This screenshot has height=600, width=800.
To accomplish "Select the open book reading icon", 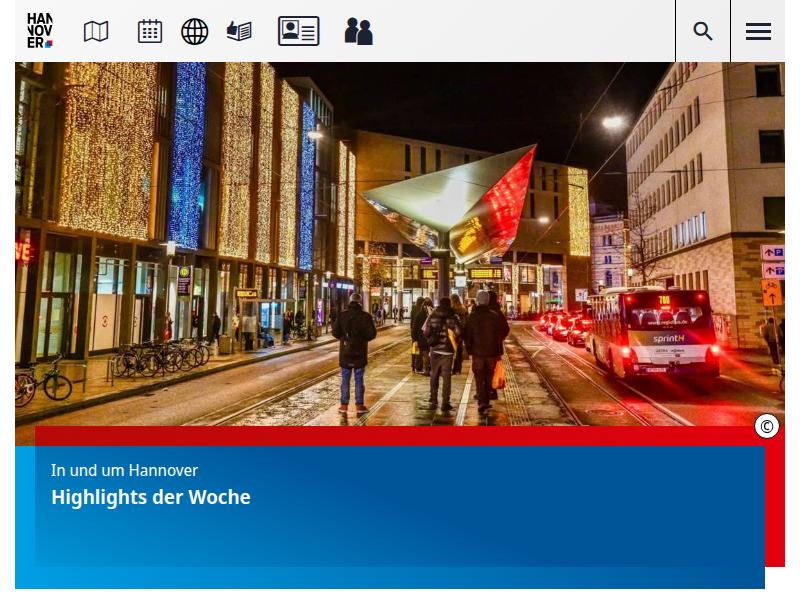I will tap(239, 31).
